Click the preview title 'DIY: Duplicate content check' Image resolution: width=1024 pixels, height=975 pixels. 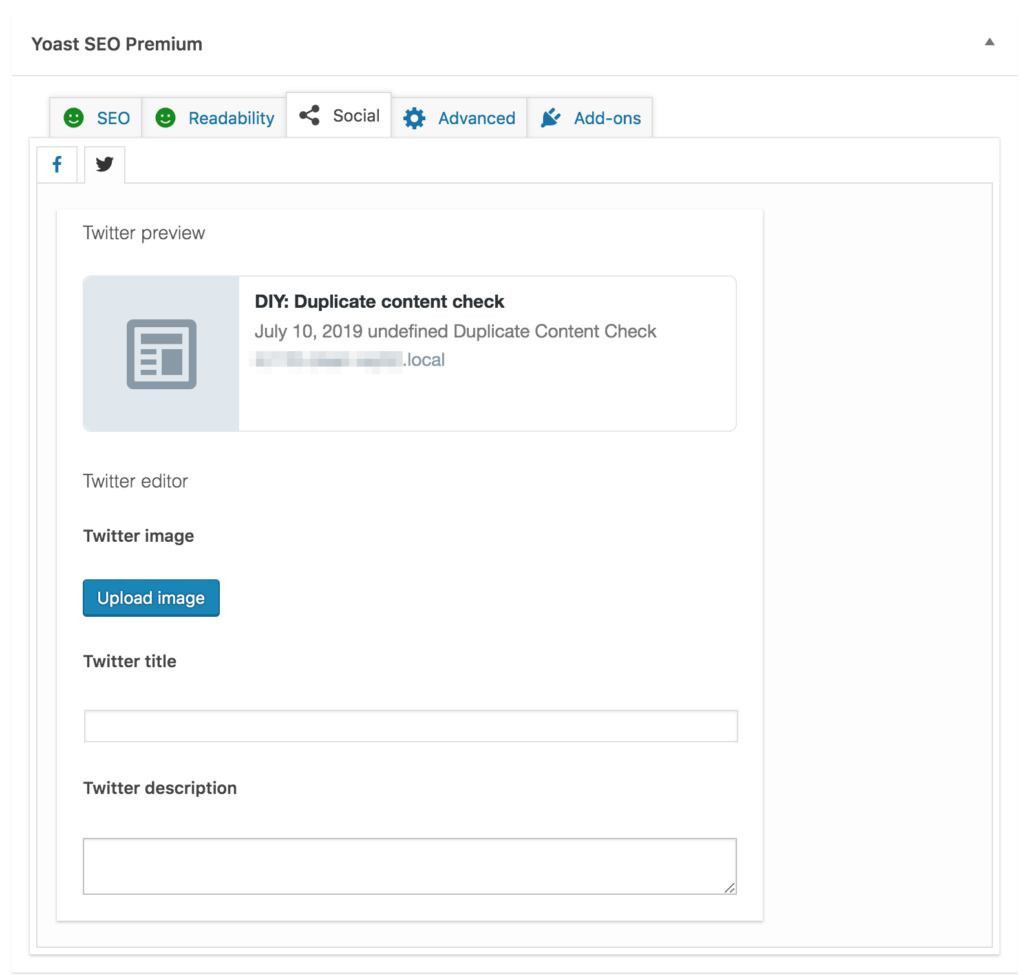tap(379, 302)
